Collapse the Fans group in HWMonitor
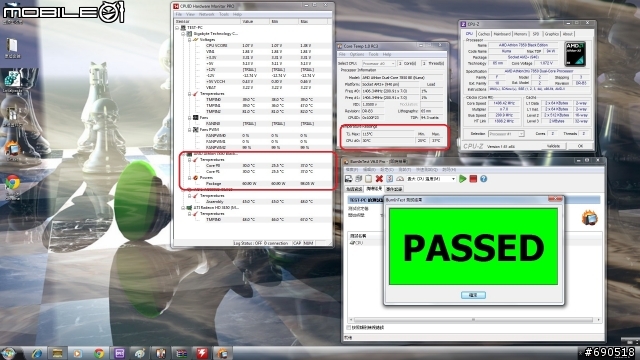 coord(189,118)
